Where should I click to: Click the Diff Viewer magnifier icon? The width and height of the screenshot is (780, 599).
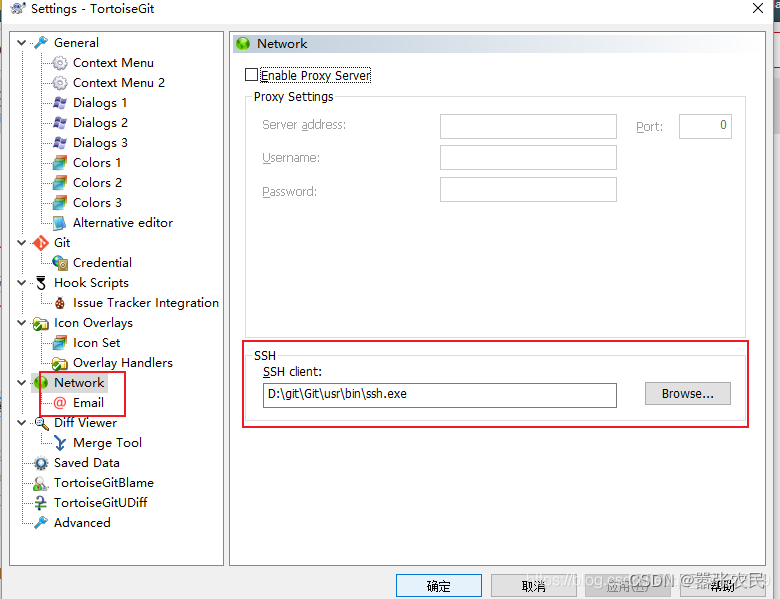point(41,423)
